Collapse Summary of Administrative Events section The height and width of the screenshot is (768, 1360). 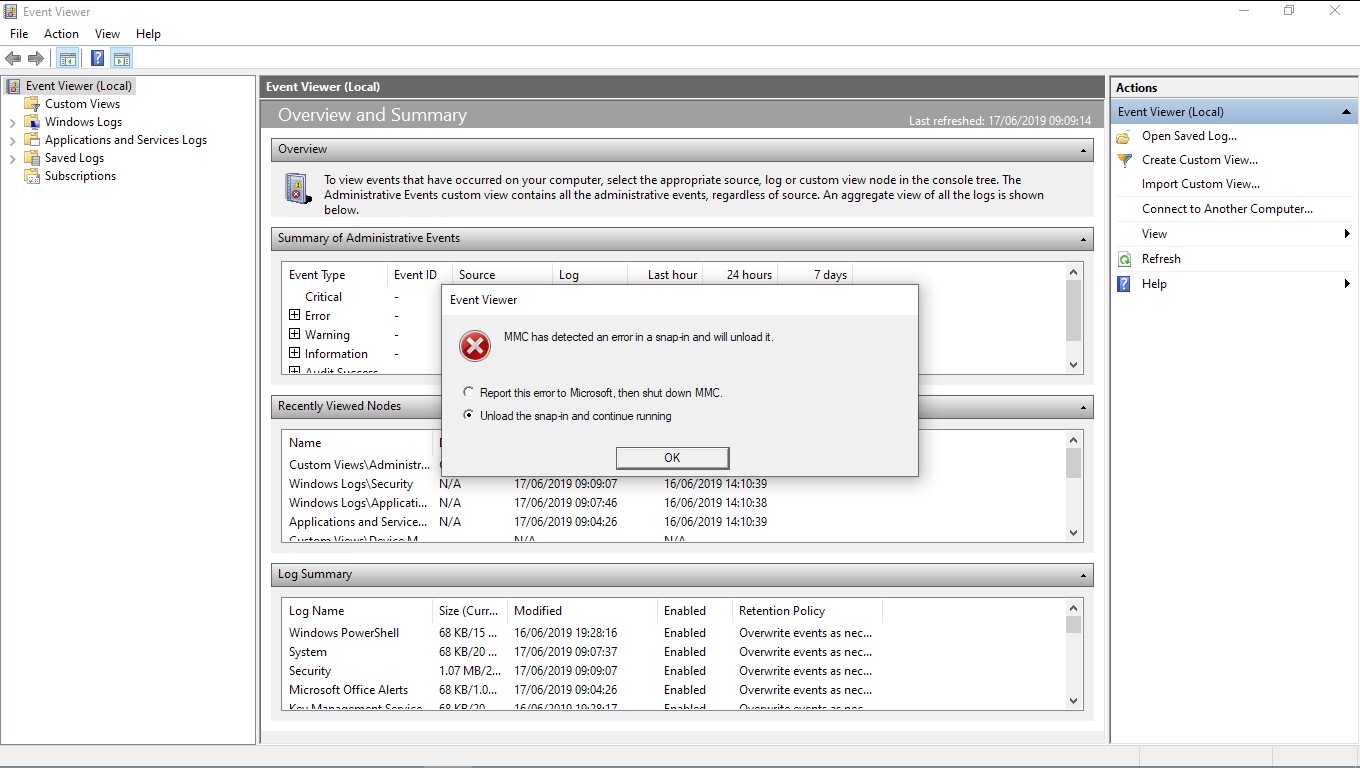coord(1083,239)
